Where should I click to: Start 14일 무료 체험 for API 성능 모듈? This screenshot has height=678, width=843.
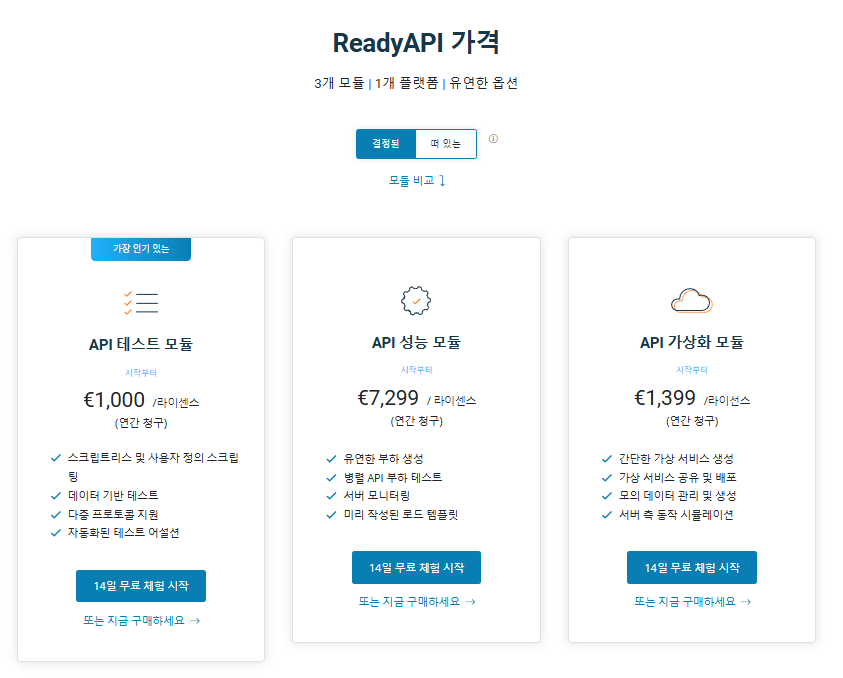coord(416,567)
